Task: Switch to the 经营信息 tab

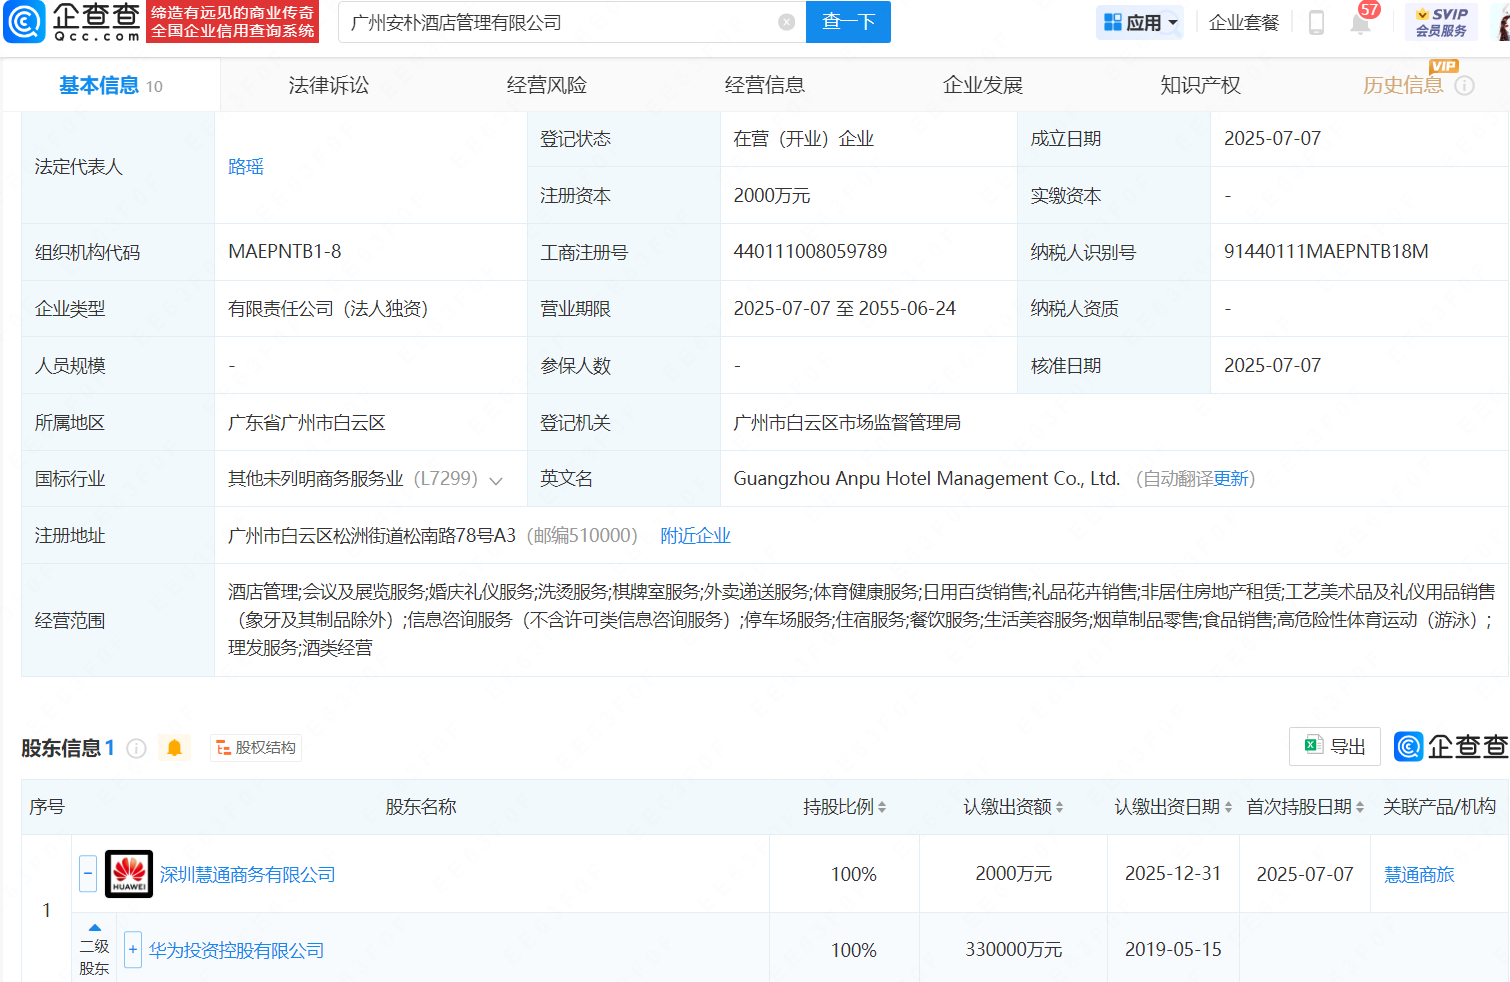Action: [765, 86]
